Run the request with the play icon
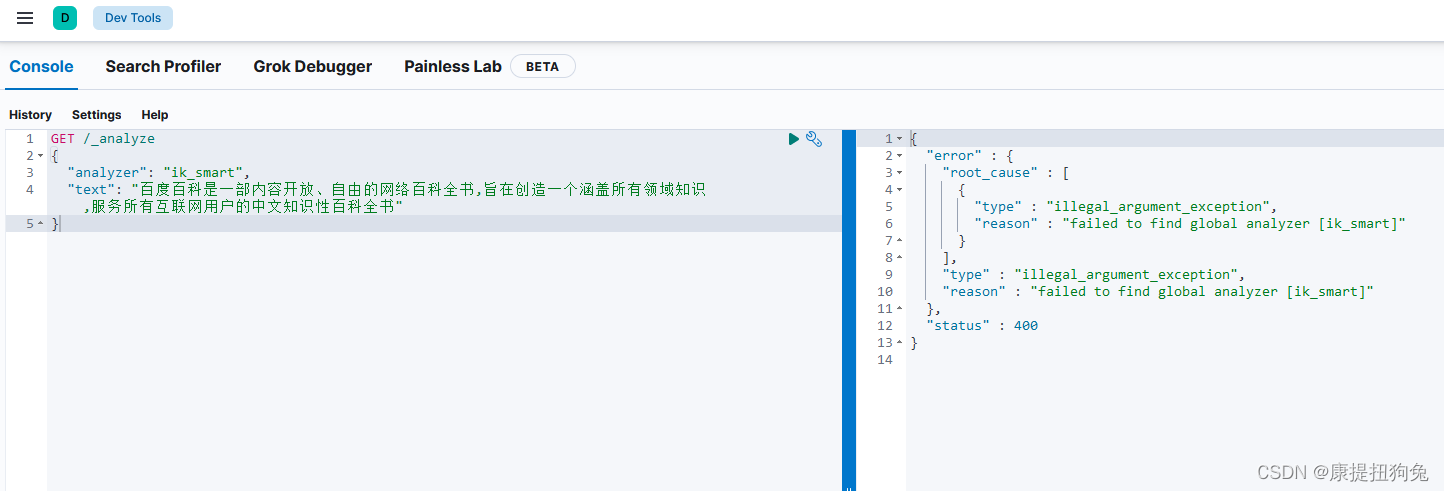 (794, 139)
